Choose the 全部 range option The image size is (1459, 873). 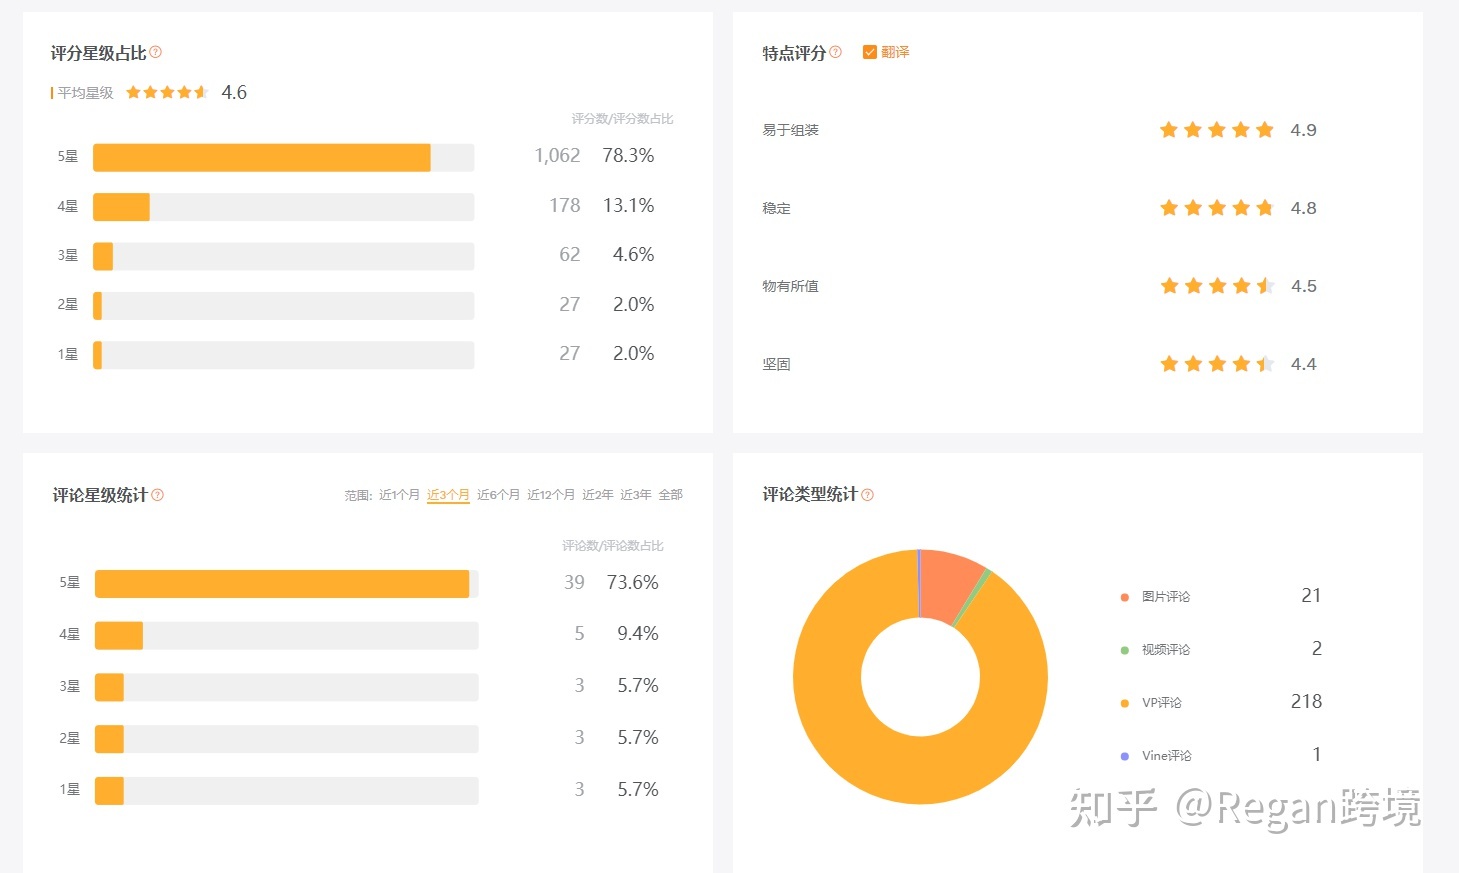[x=670, y=495]
